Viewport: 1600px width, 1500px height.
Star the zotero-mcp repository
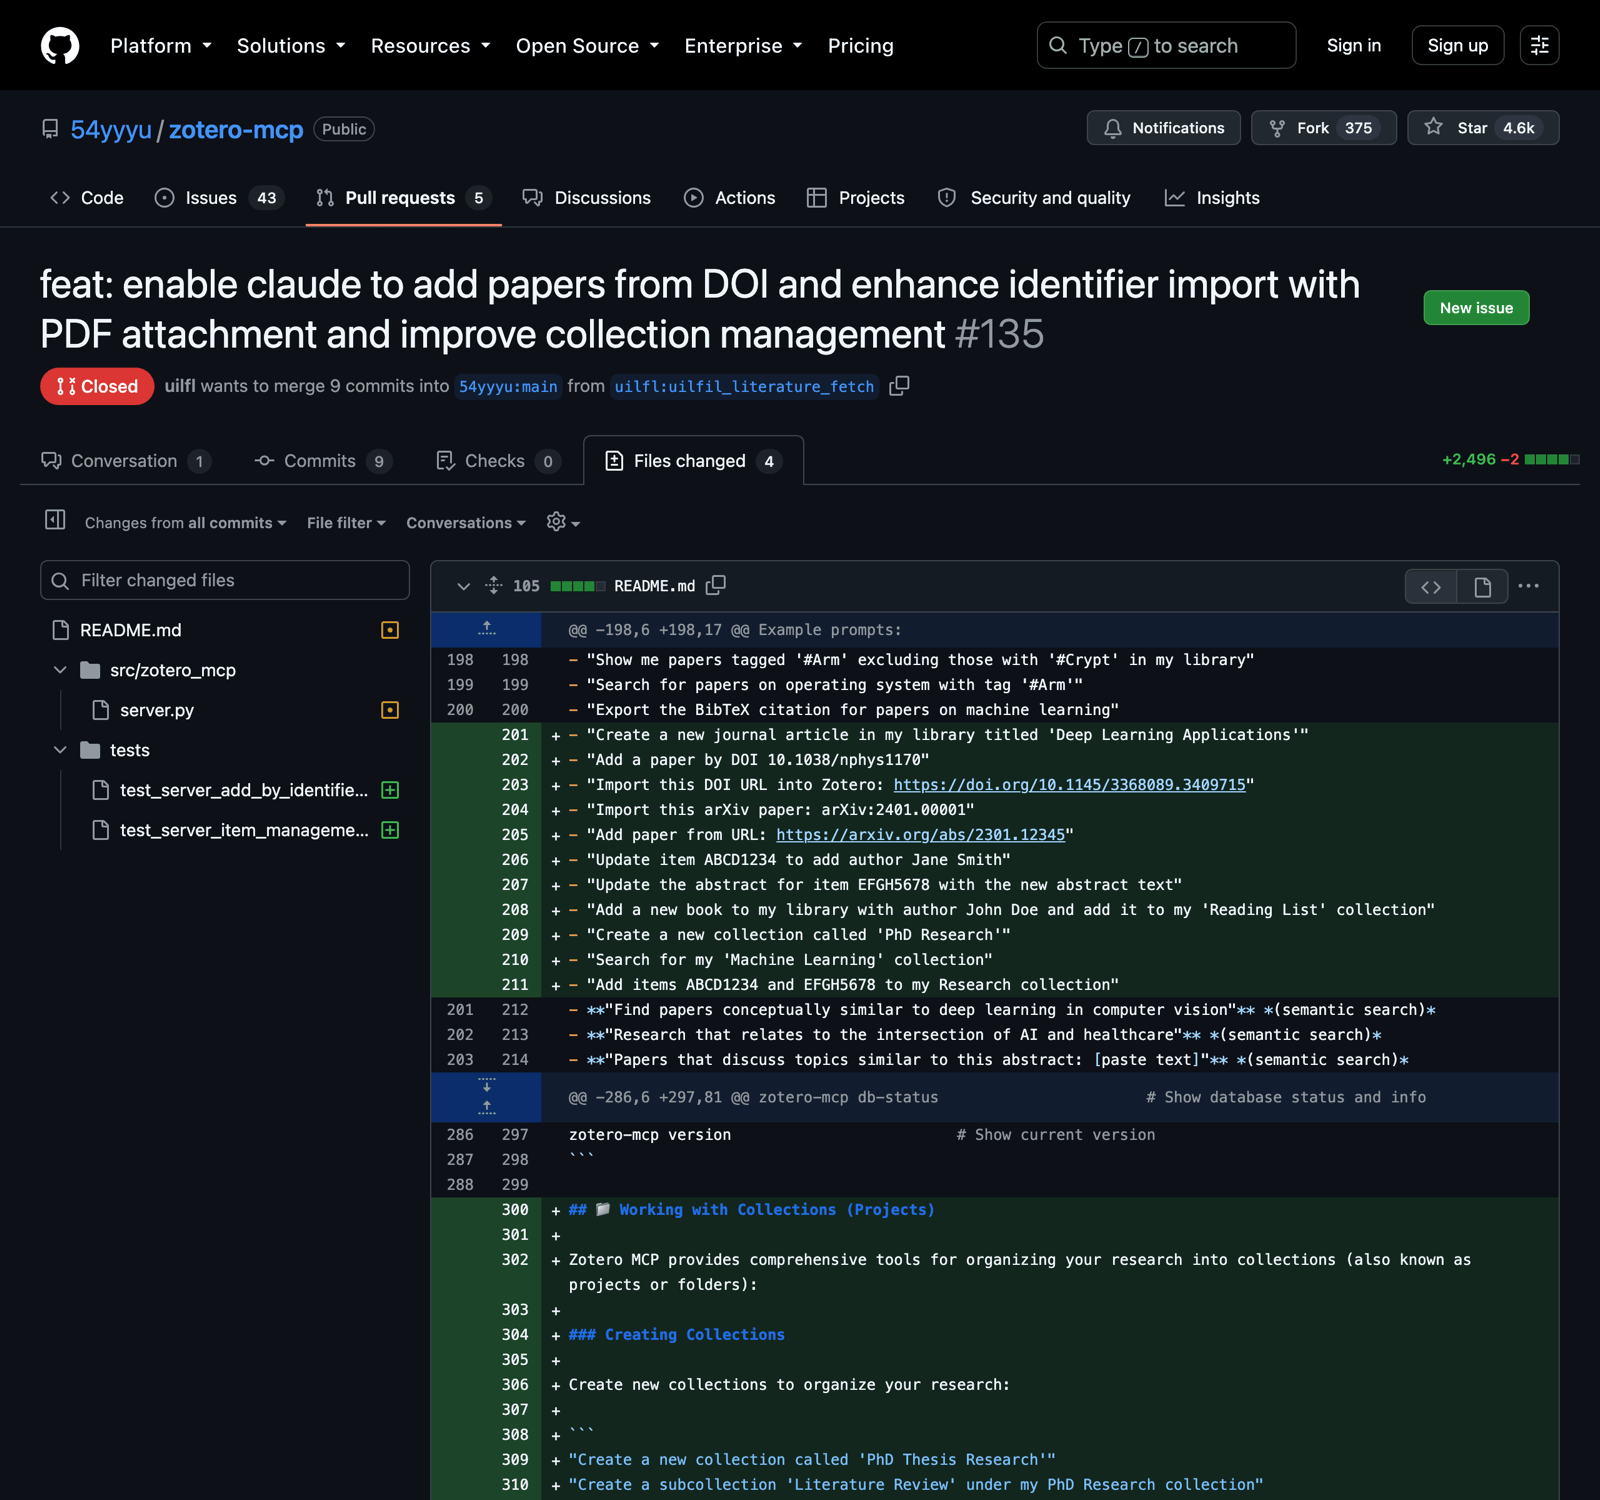click(x=1482, y=128)
